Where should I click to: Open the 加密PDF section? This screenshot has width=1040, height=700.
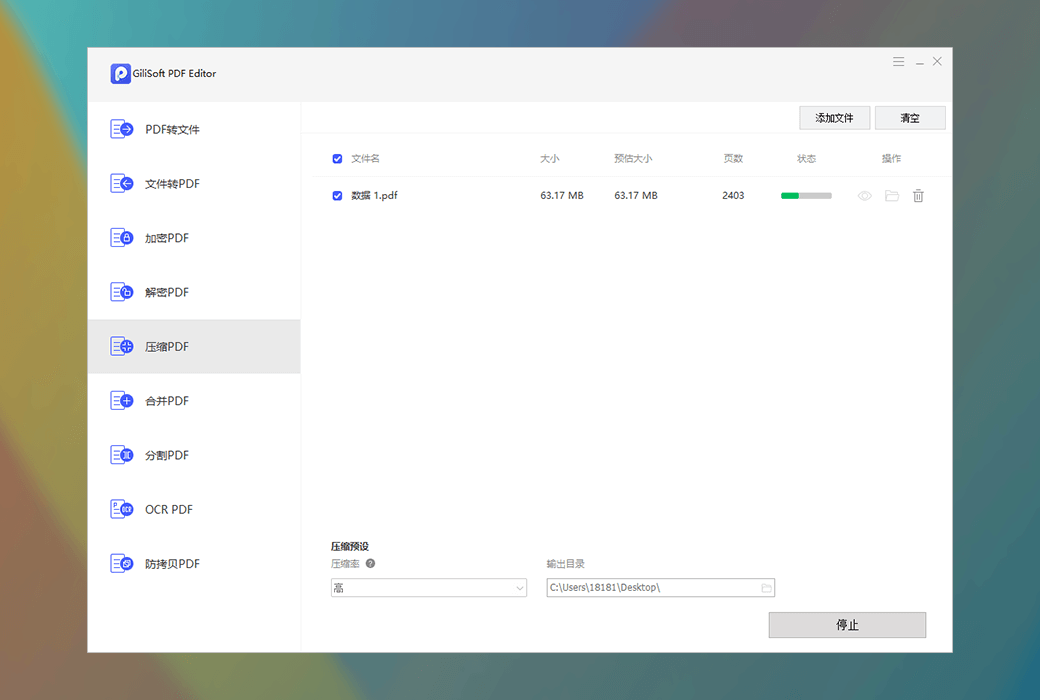click(x=194, y=238)
